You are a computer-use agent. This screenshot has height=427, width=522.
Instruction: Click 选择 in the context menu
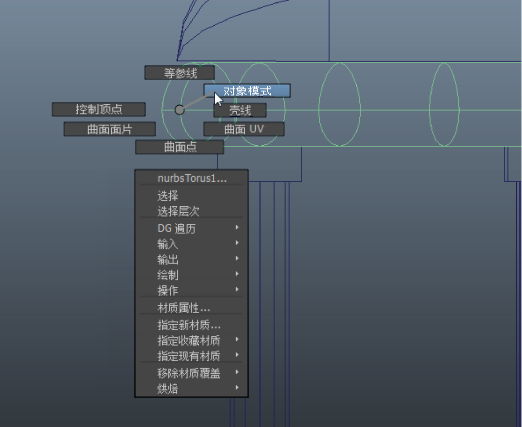[191, 196]
